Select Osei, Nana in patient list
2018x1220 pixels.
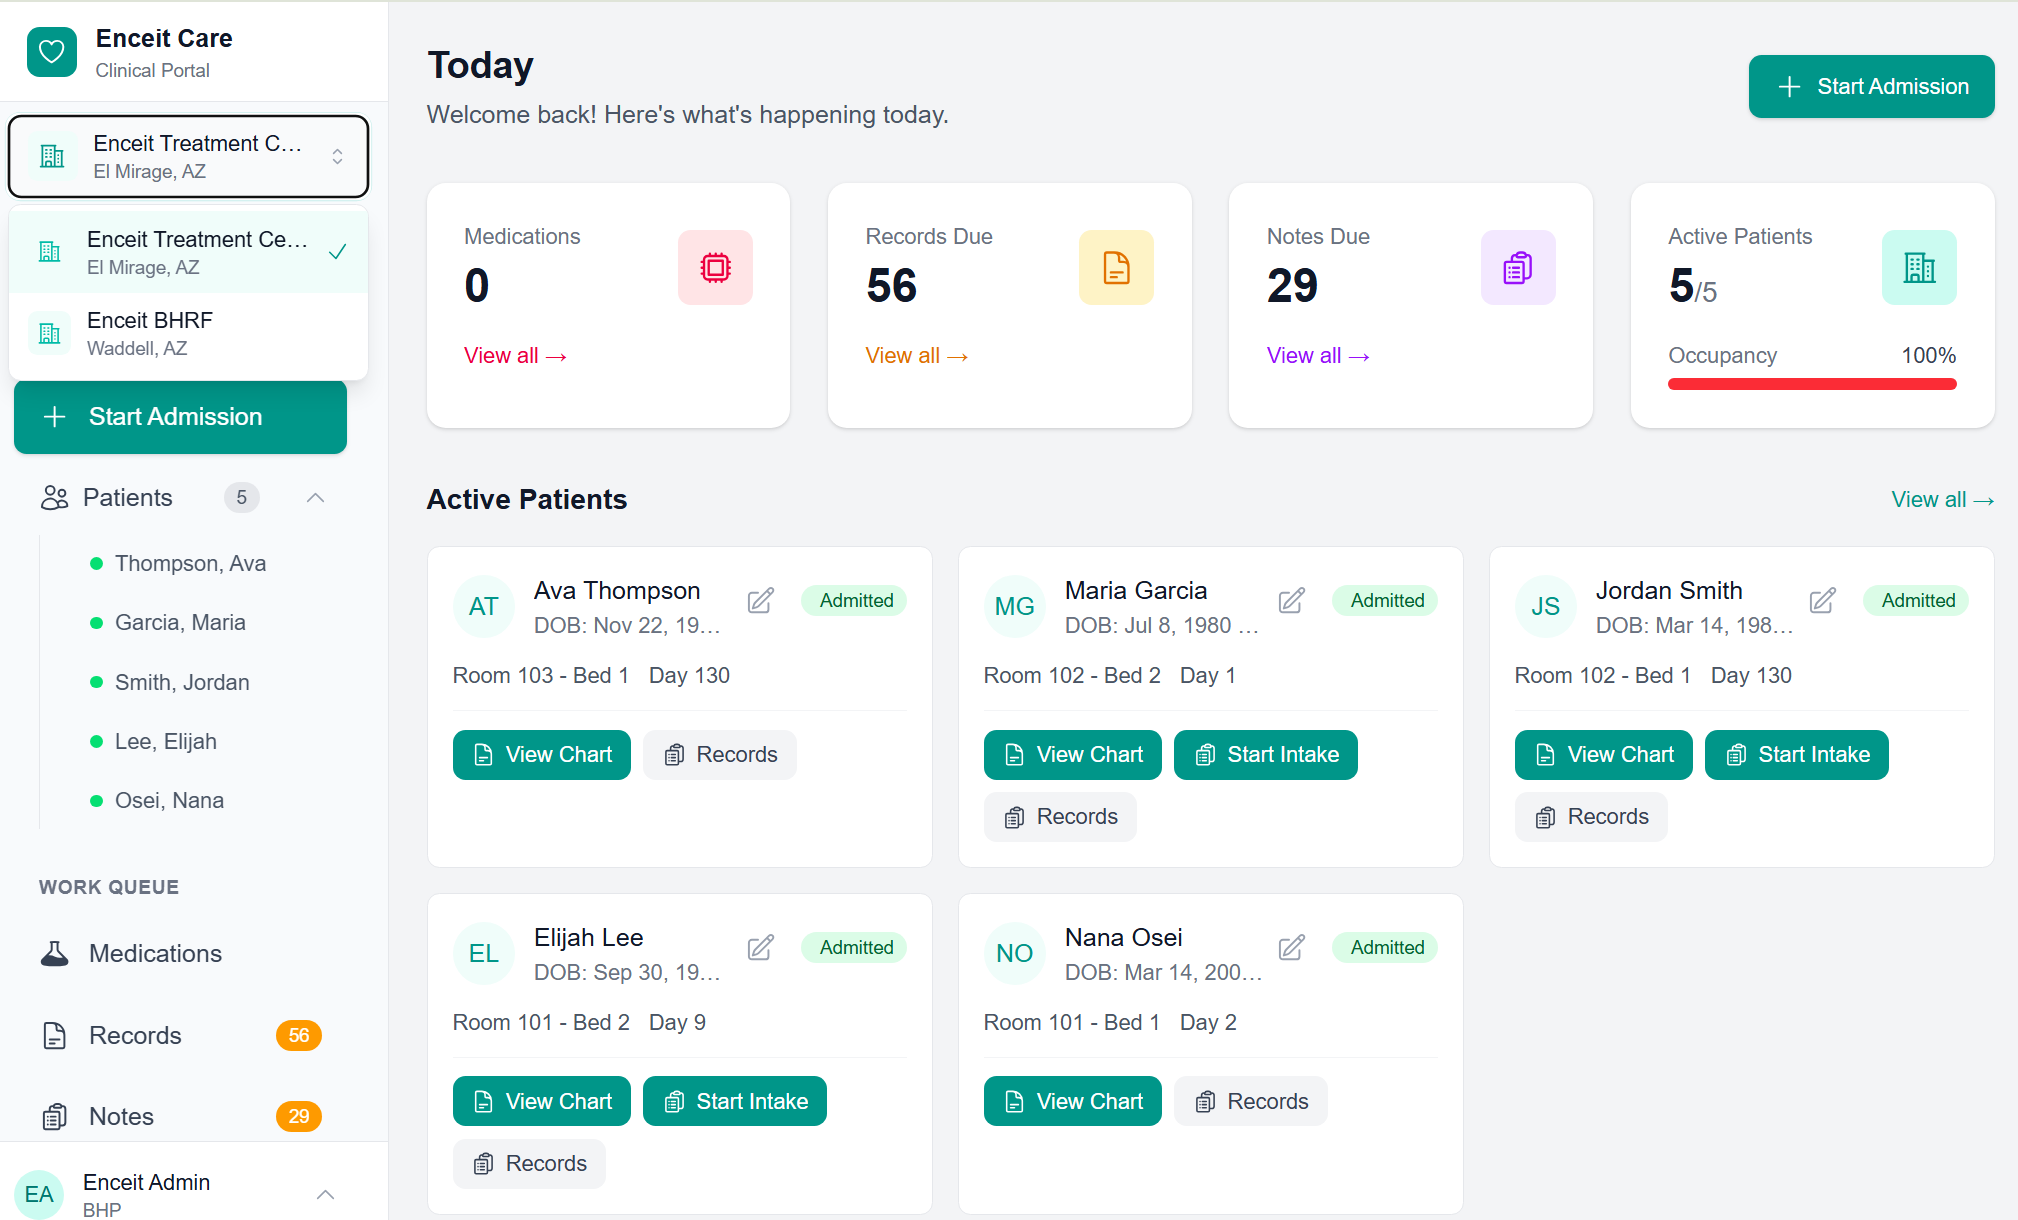(x=169, y=800)
